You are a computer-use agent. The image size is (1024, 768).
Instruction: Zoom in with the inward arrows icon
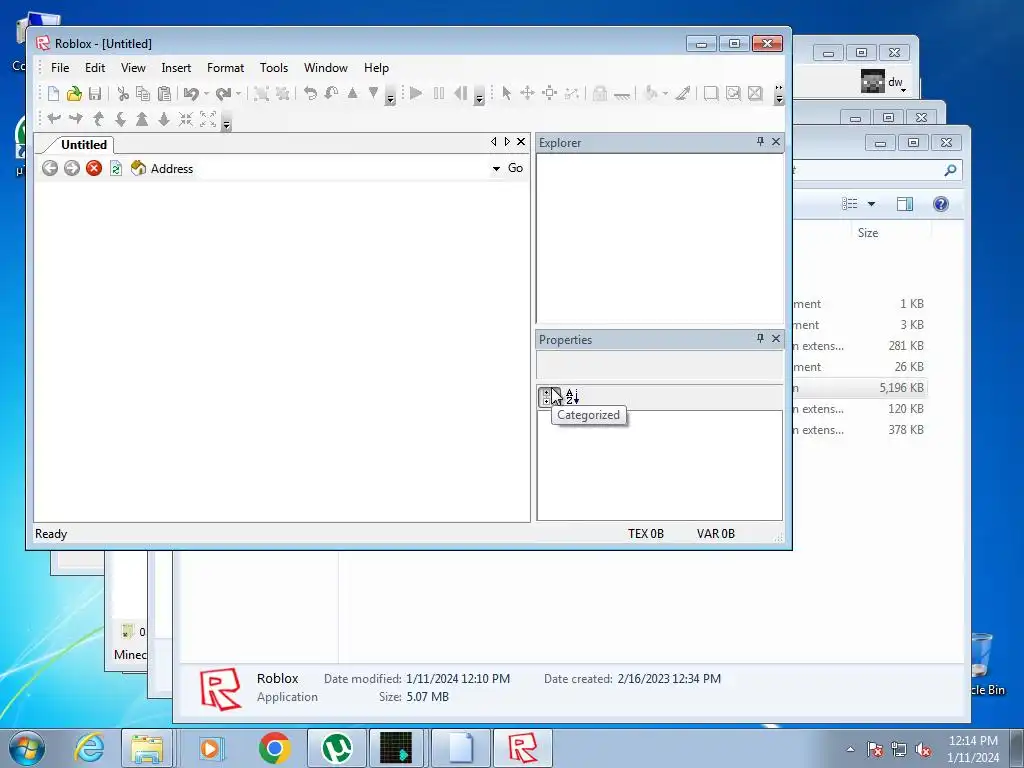click(186, 119)
